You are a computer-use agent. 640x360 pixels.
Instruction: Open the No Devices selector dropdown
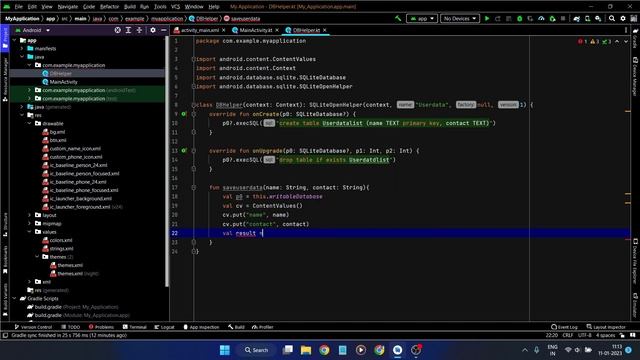(x=460, y=18)
